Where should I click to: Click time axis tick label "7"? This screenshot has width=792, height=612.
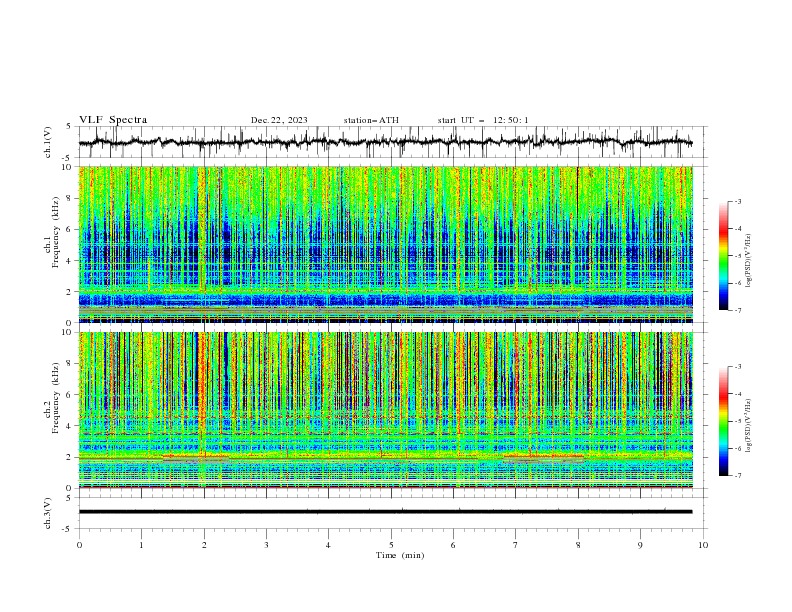(x=516, y=545)
